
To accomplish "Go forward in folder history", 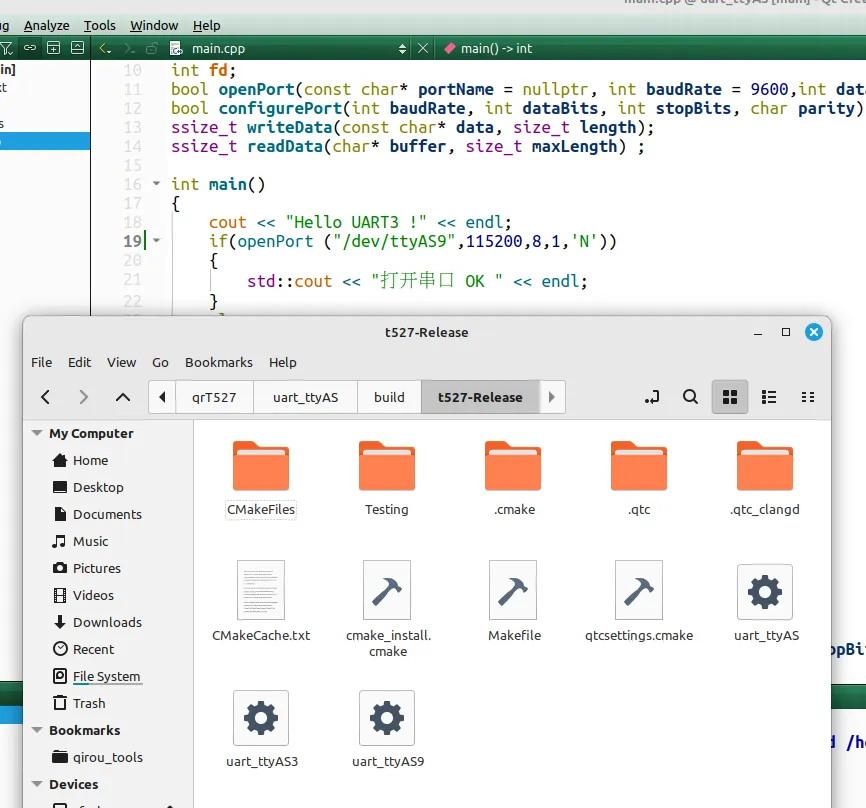I will click(x=83, y=397).
